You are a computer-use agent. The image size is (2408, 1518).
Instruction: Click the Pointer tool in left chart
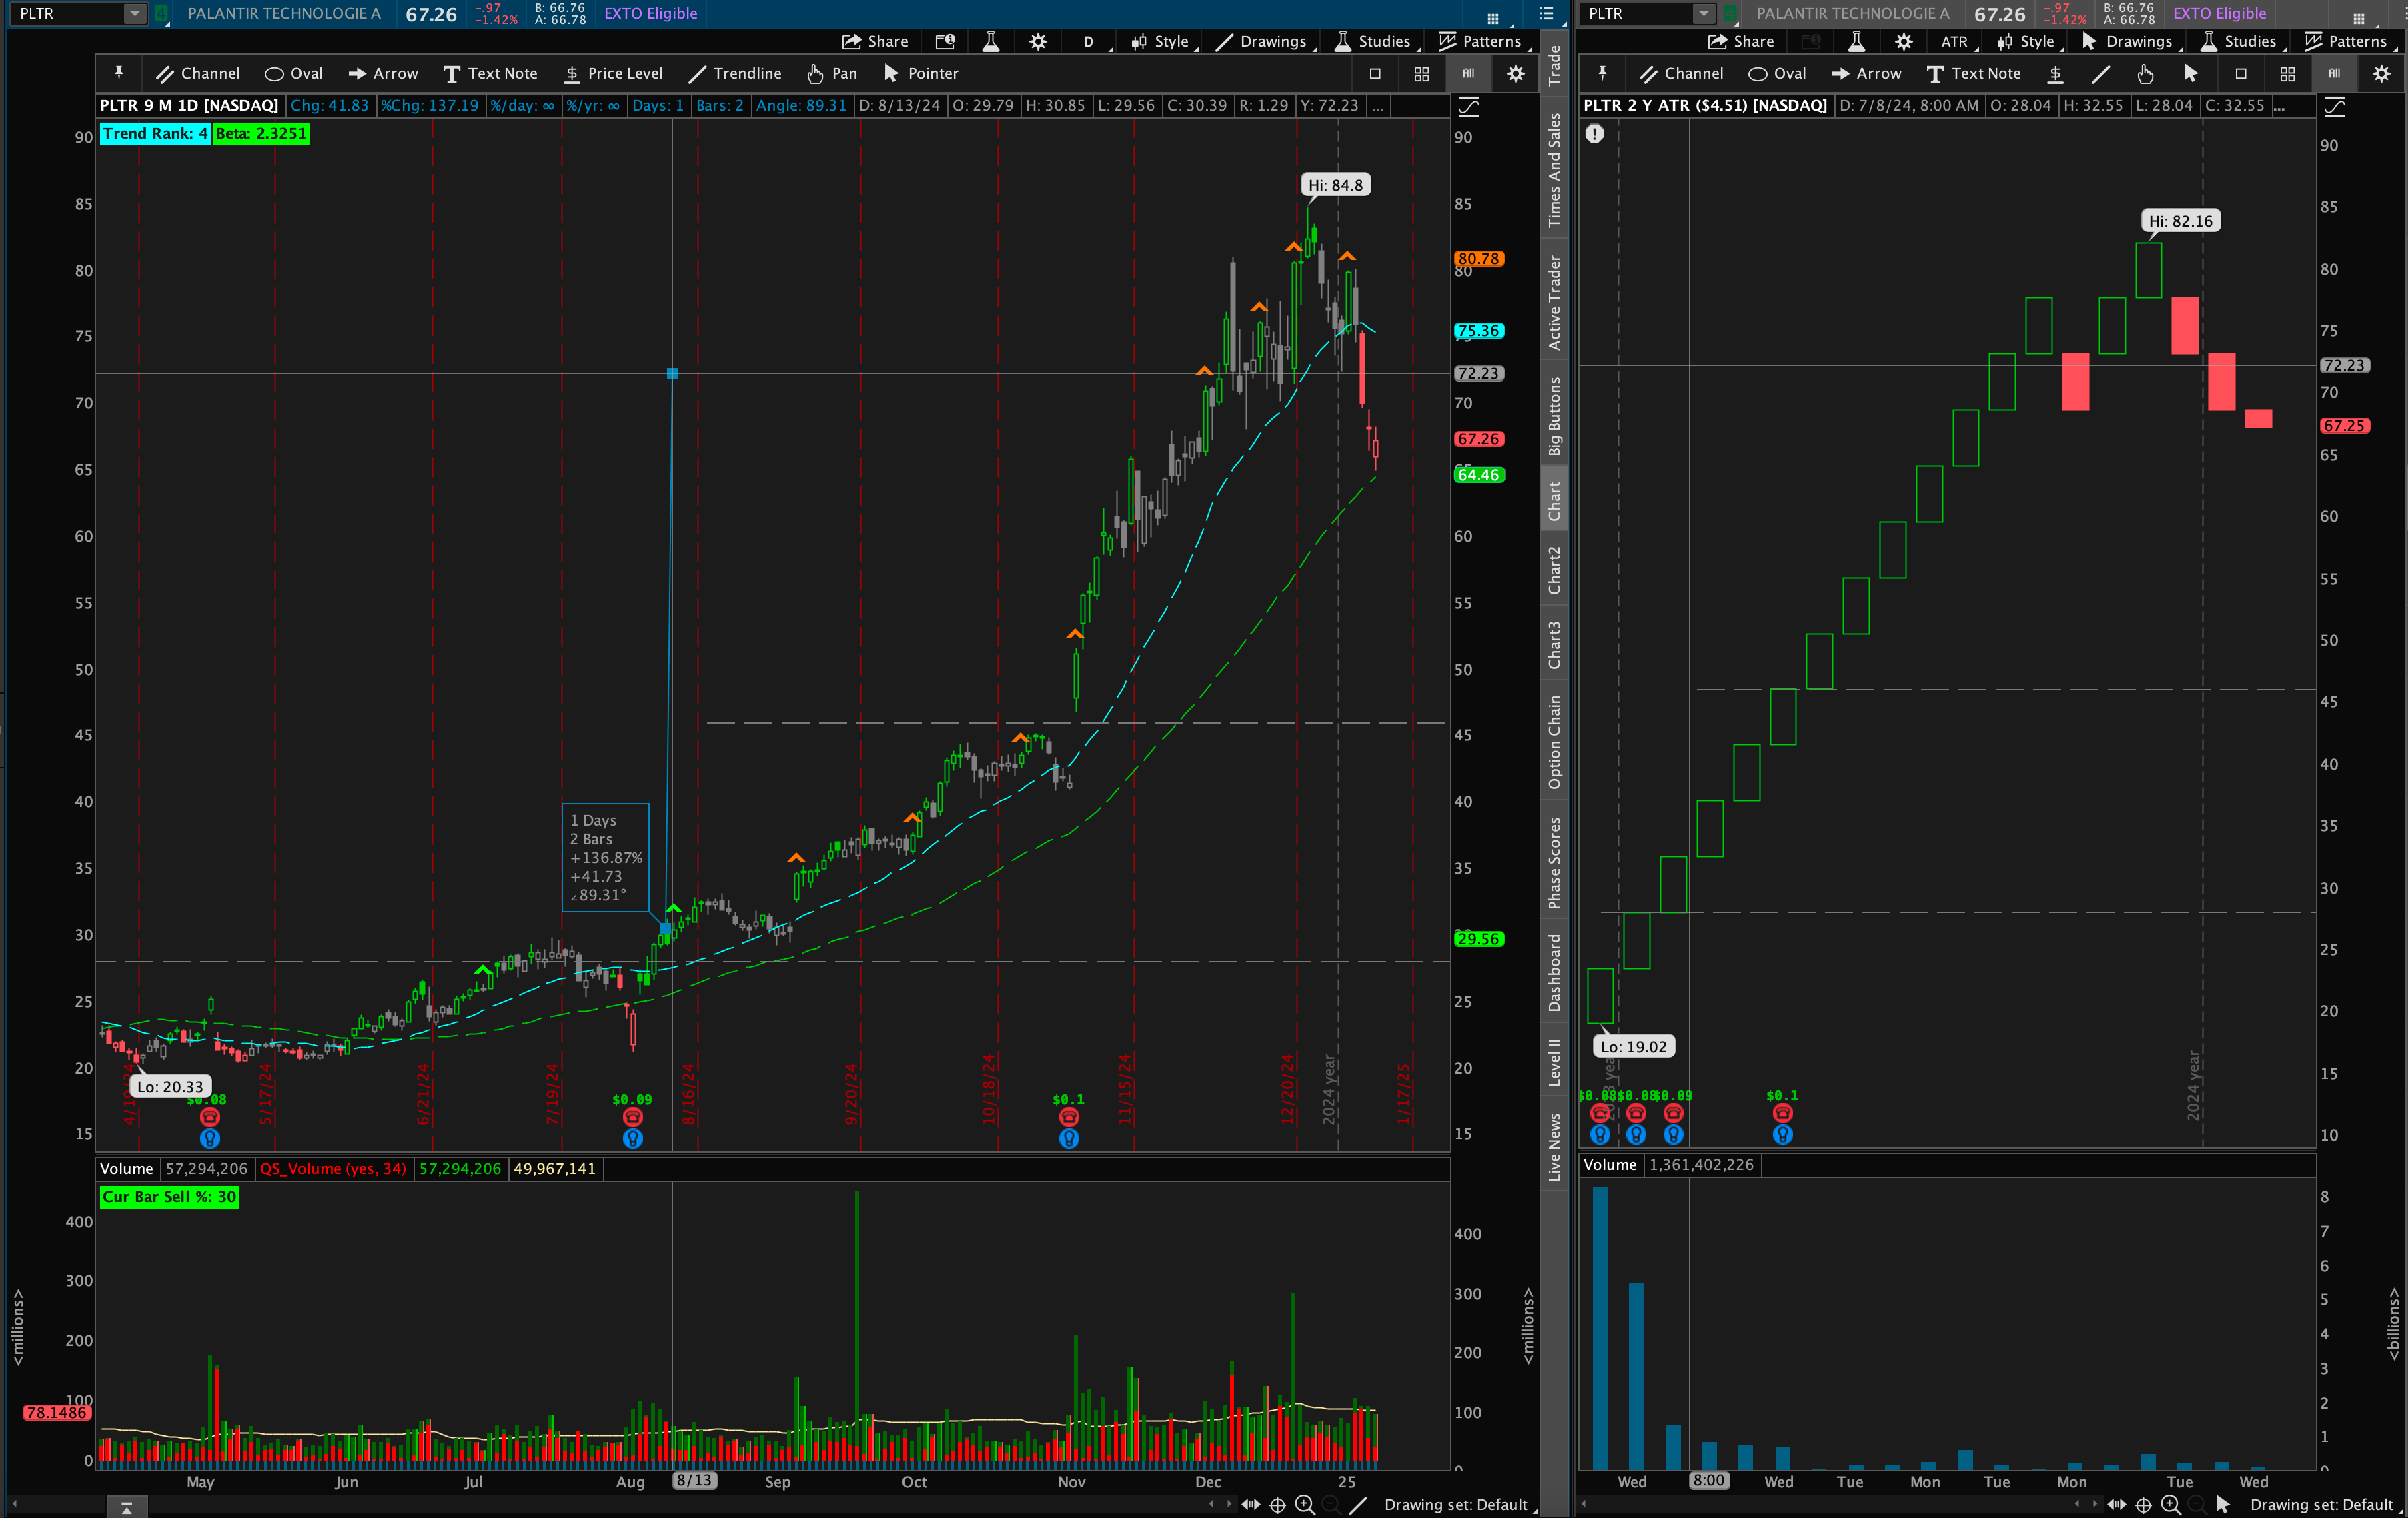tap(921, 74)
